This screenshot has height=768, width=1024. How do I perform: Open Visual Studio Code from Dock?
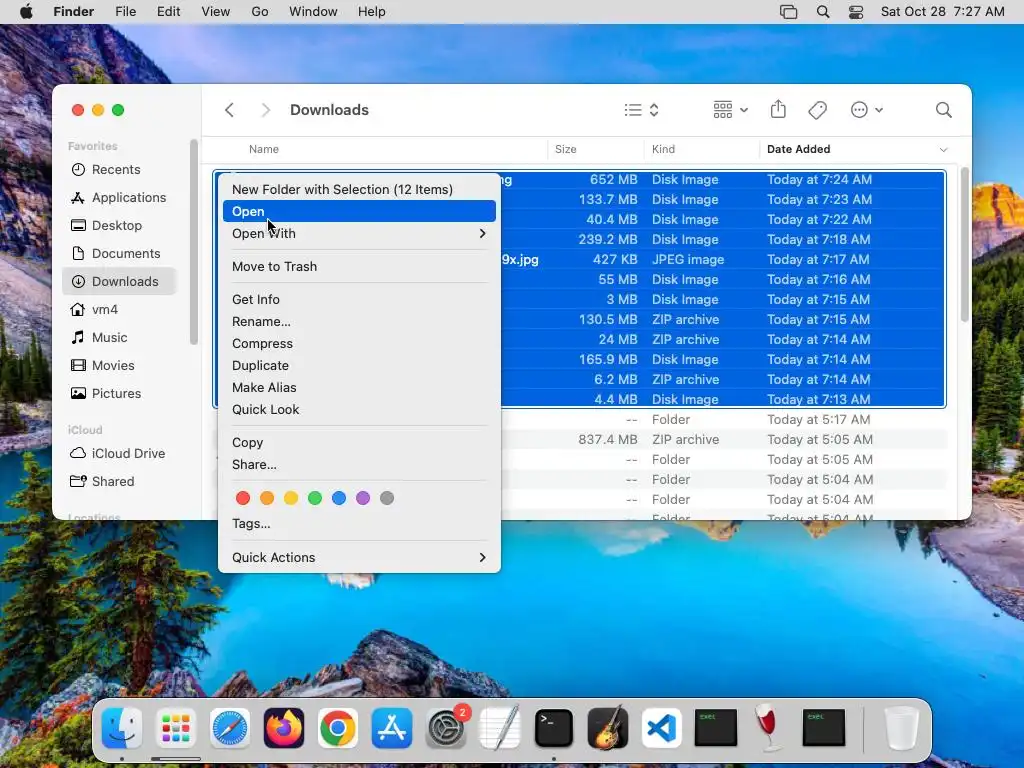(662, 728)
